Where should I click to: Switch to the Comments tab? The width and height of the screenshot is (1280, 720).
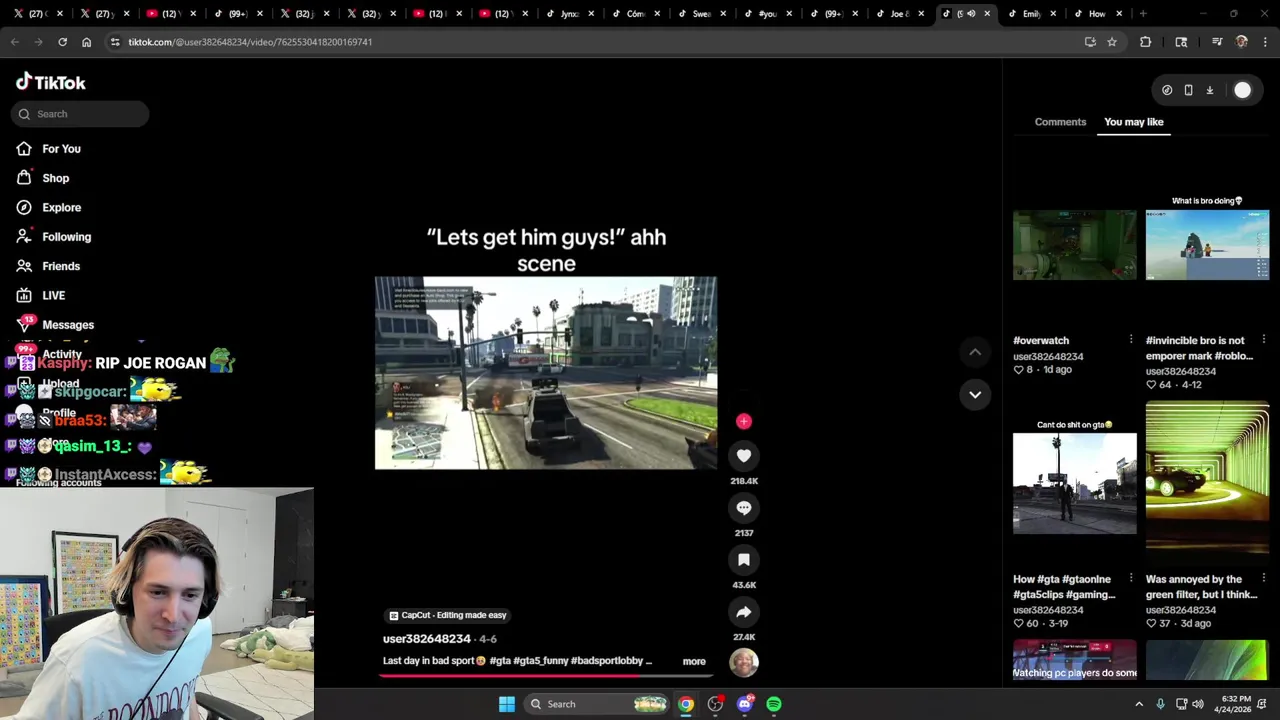tap(1060, 122)
